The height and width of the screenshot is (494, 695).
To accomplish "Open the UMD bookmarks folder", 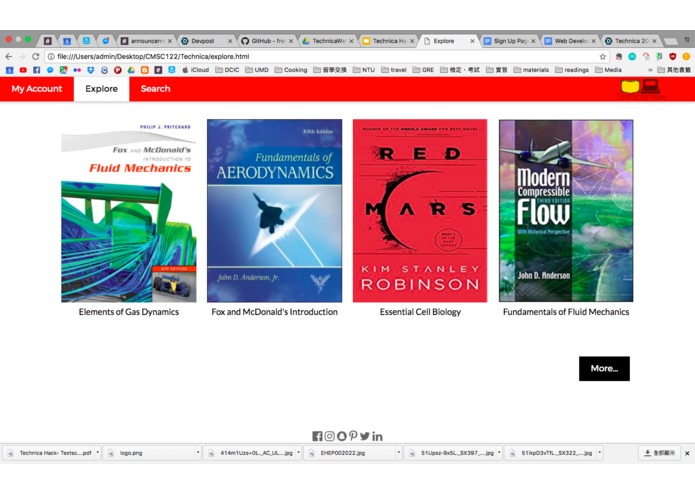I will click(x=257, y=70).
